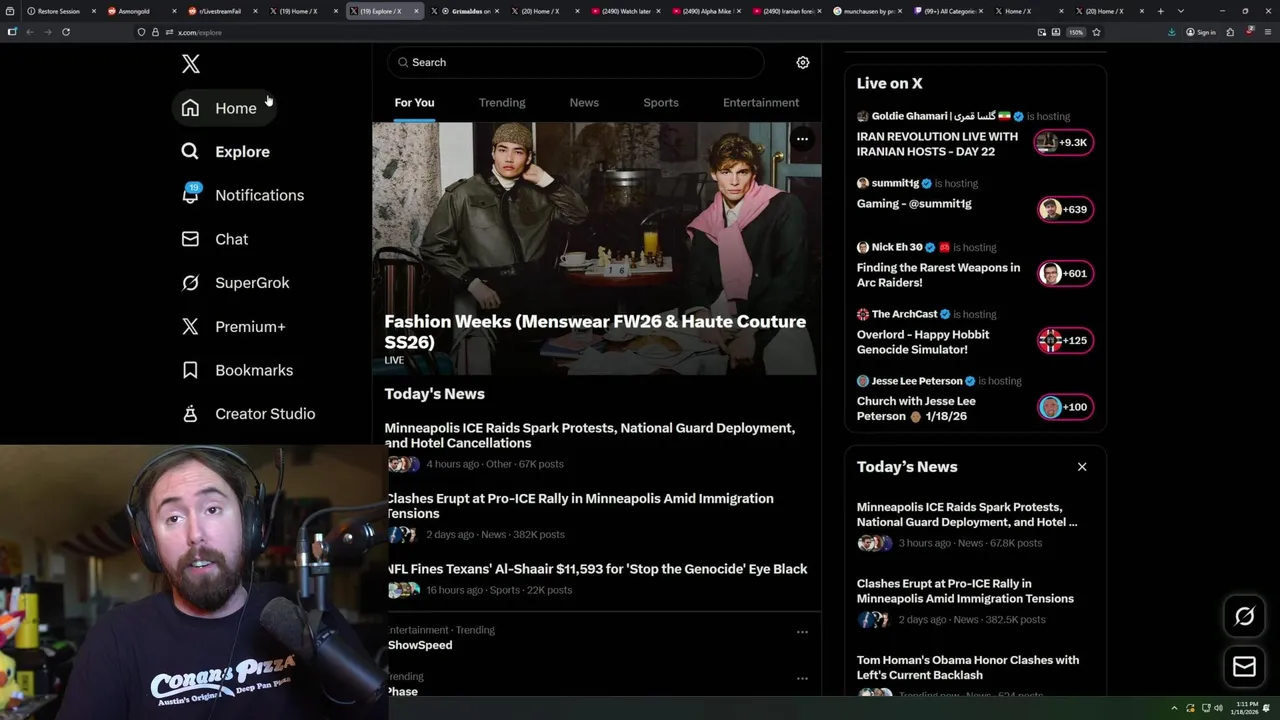
Task: Bookmark this page with the star icon
Action: (x=1096, y=32)
